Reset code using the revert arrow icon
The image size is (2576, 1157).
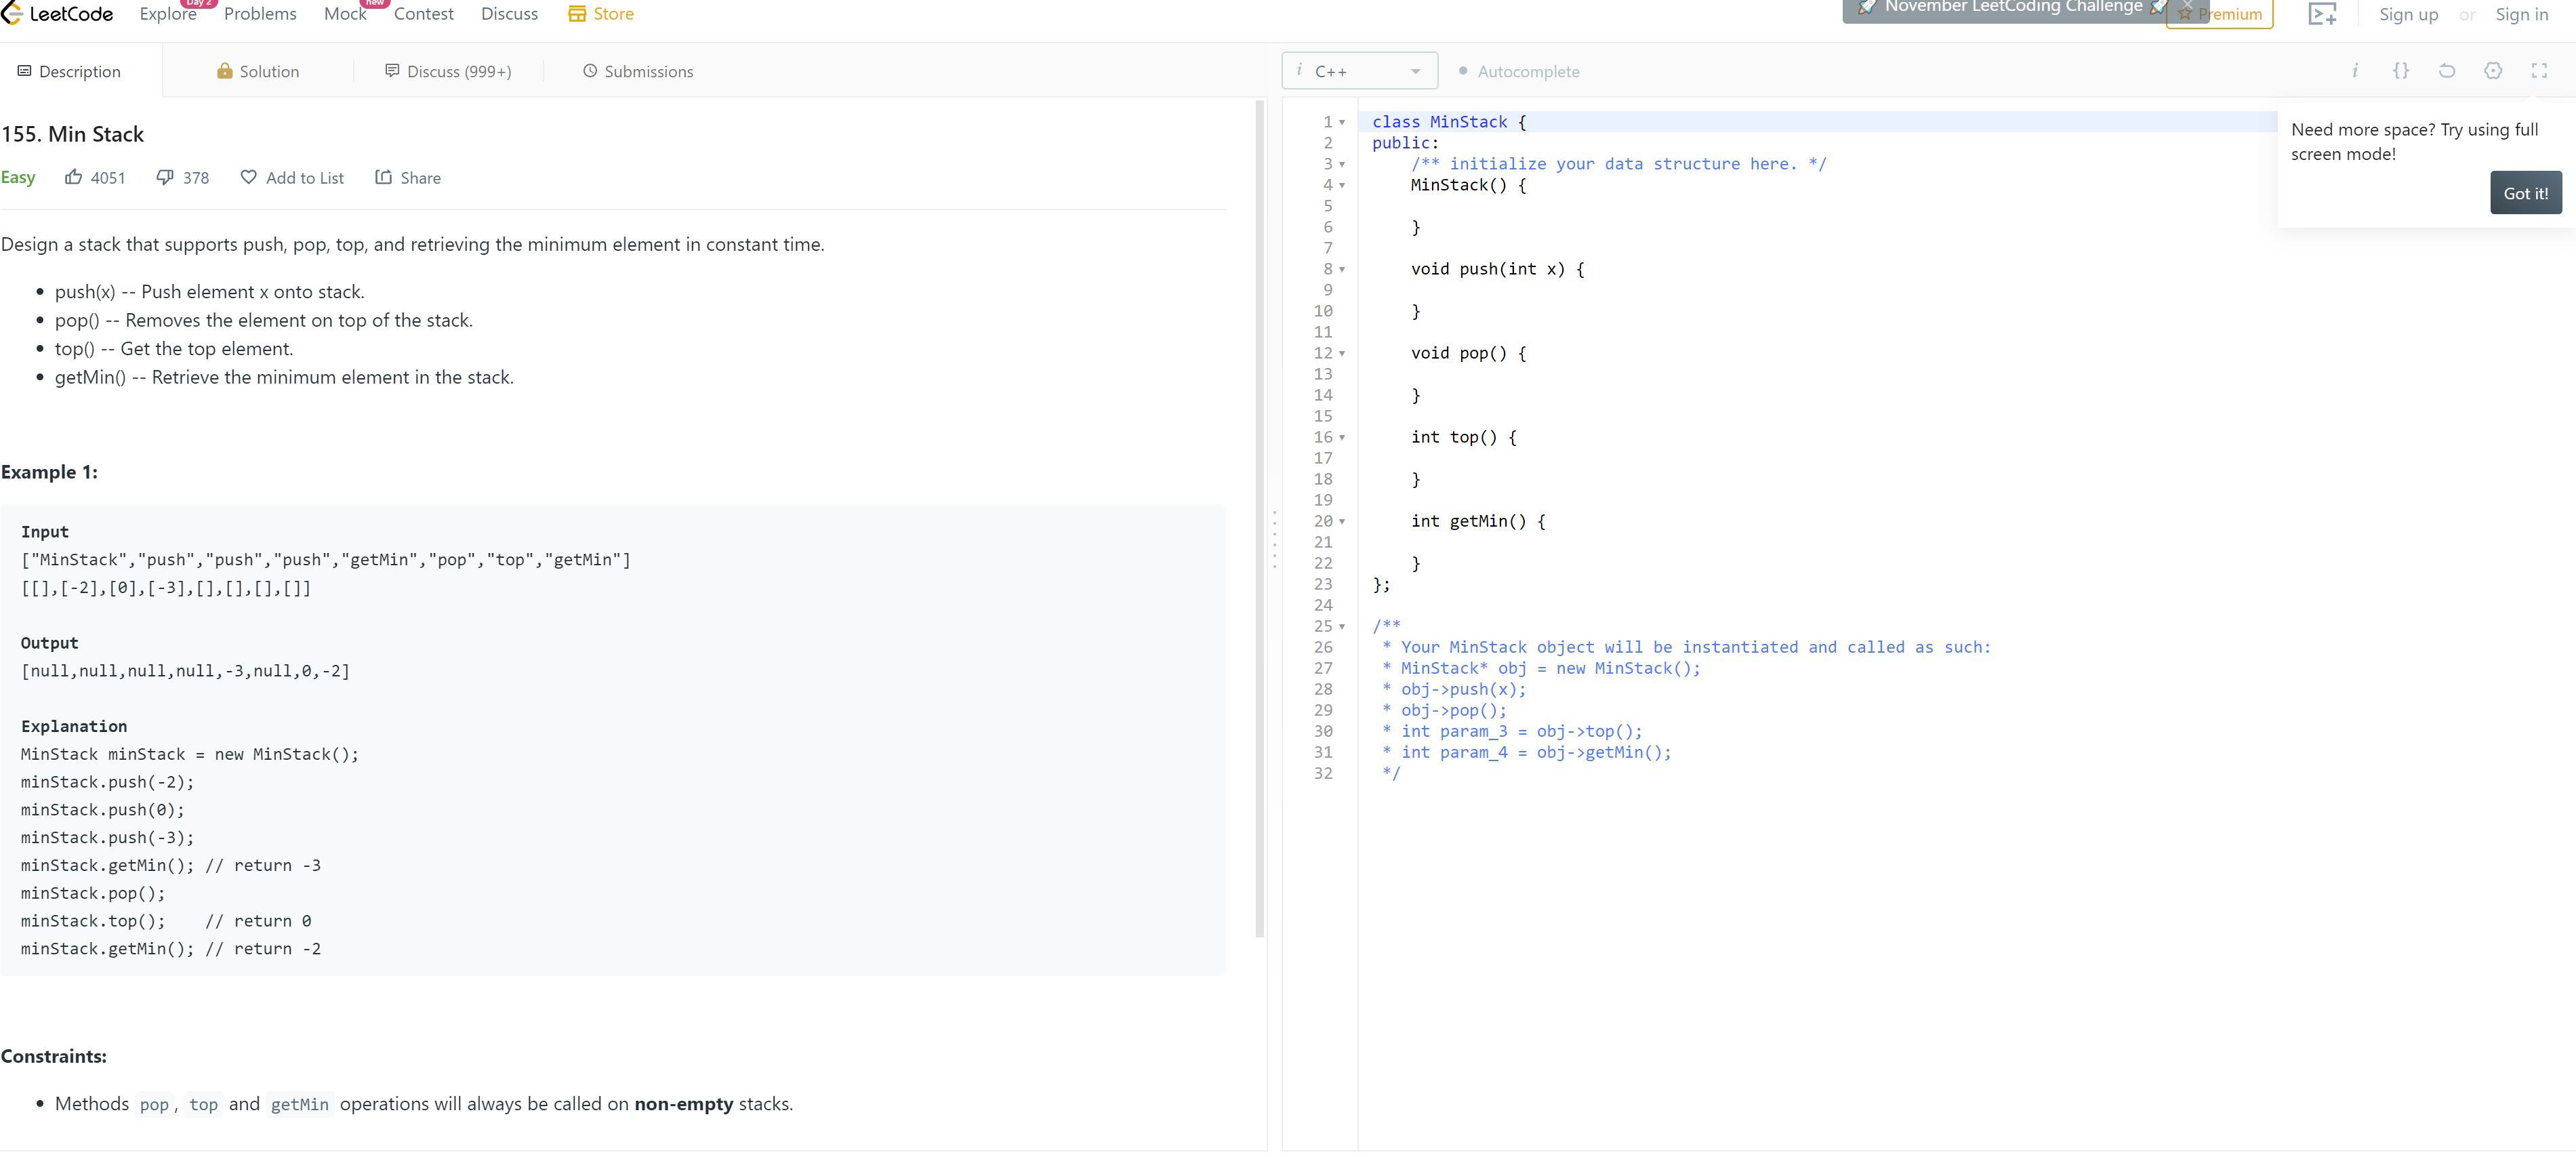[2446, 71]
